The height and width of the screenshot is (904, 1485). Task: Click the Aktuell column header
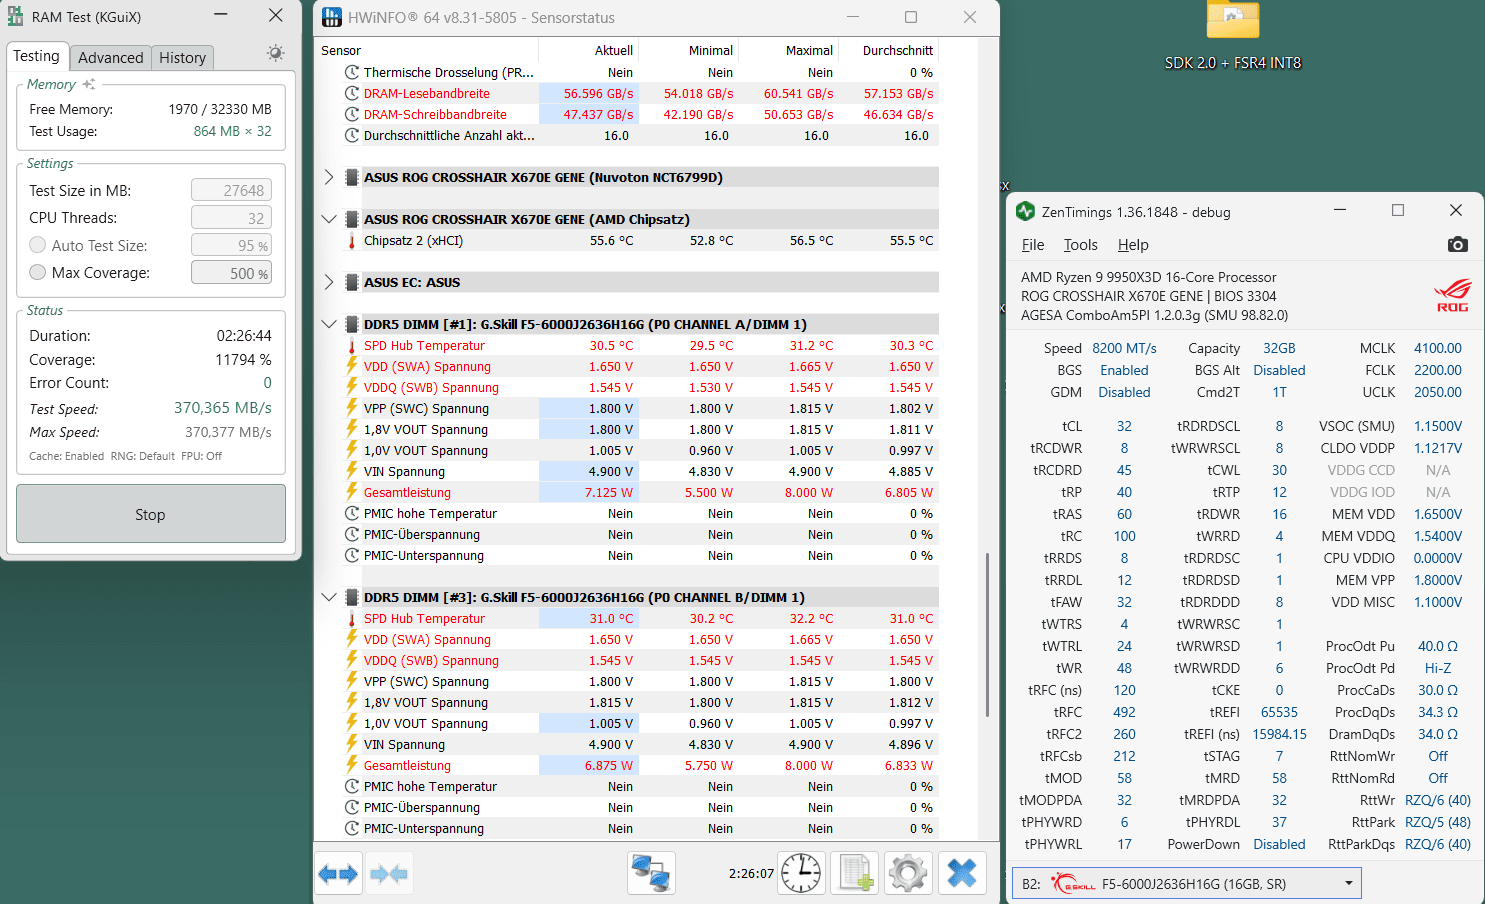(588, 50)
